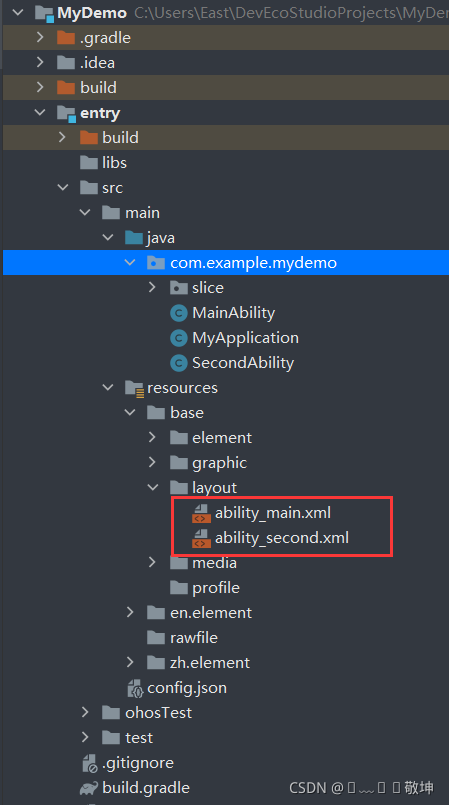Expand the .gradle folder
This screenshot has width=449, height=805.
point(40,37)
